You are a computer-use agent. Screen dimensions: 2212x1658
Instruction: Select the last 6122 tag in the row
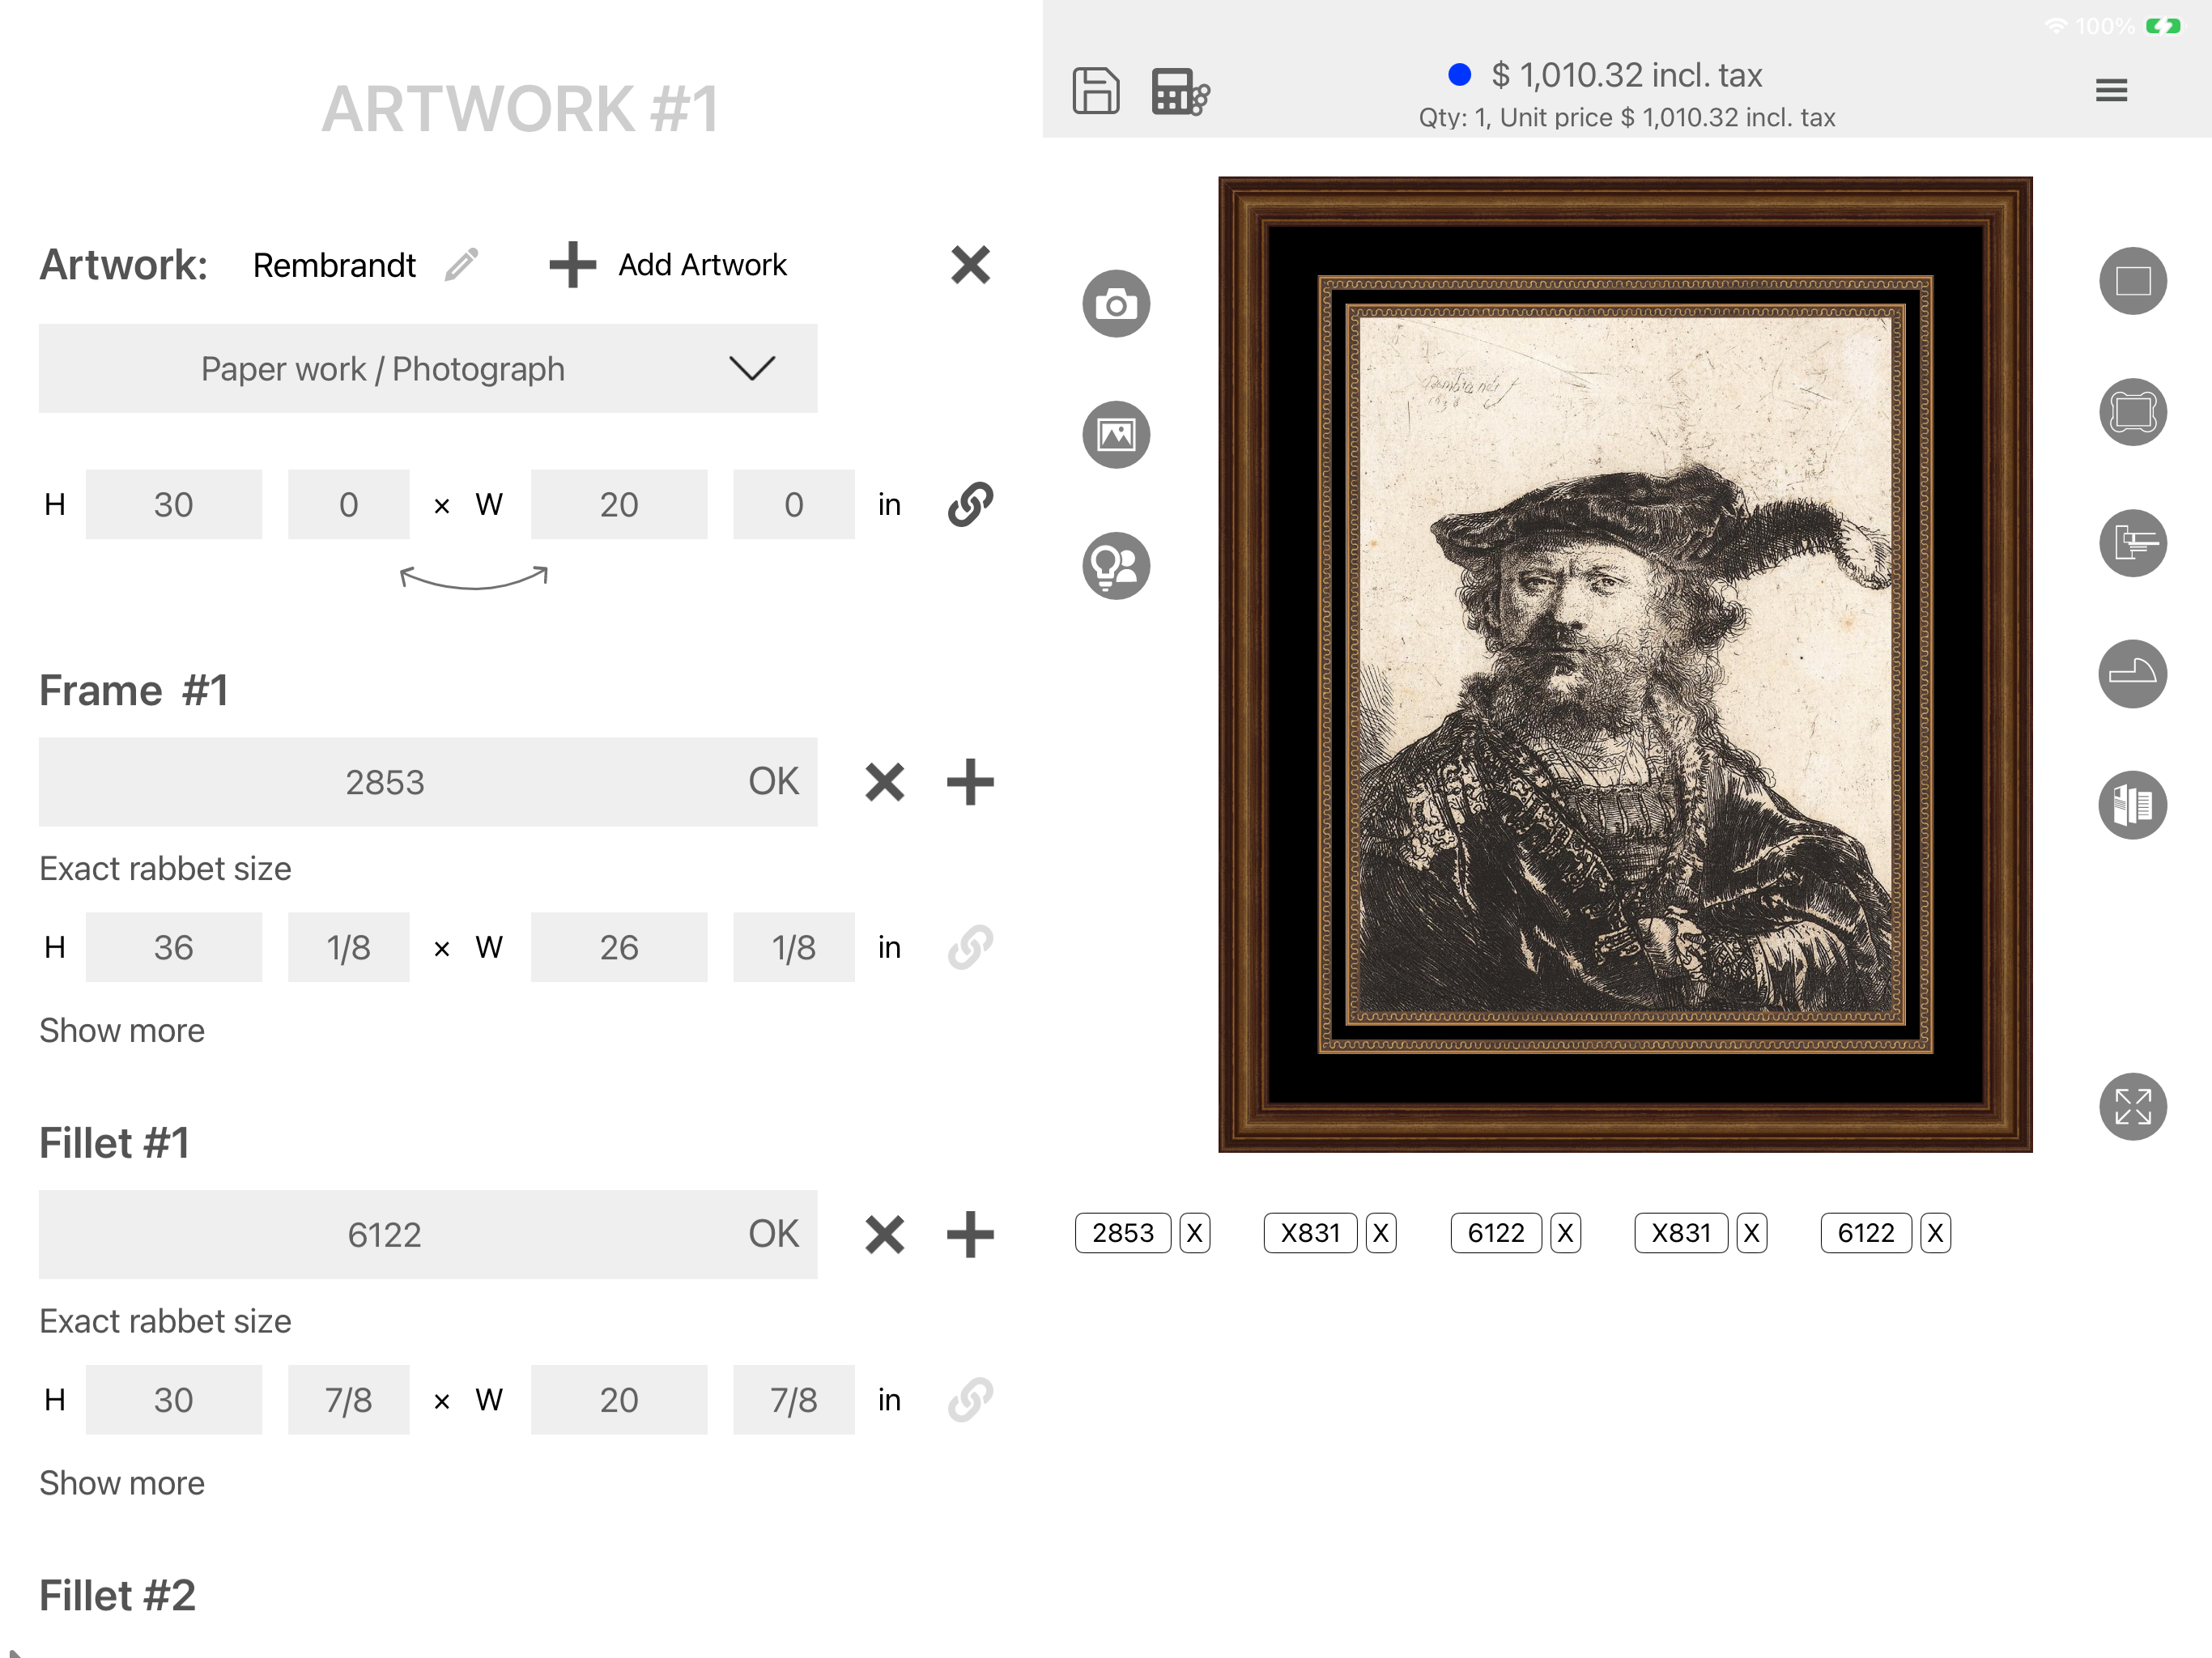pyautogui.click(x=1866, y=1233)
